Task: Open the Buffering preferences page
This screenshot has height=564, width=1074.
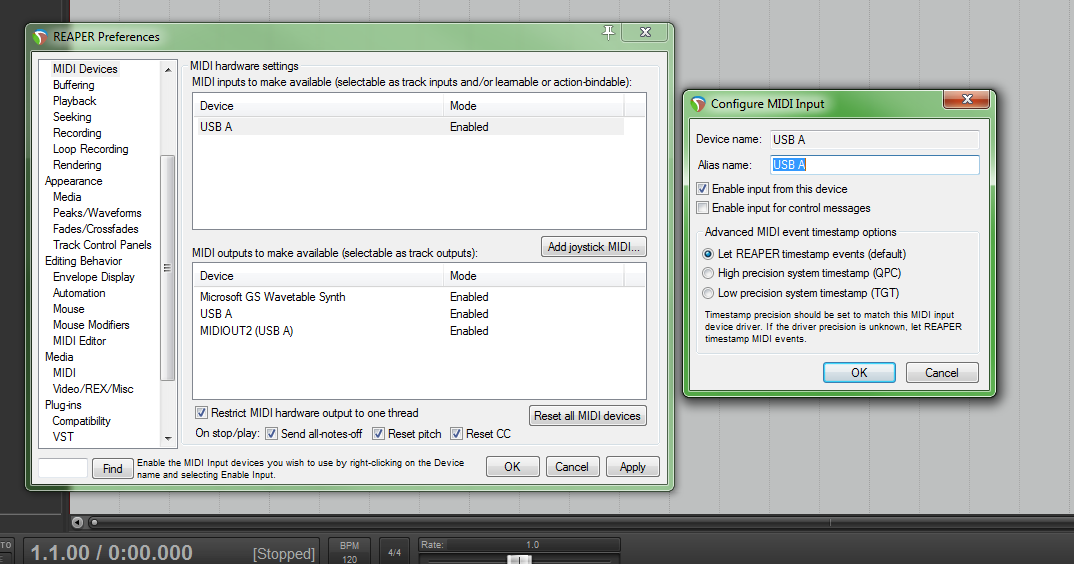Action: [x=73, y=85]
